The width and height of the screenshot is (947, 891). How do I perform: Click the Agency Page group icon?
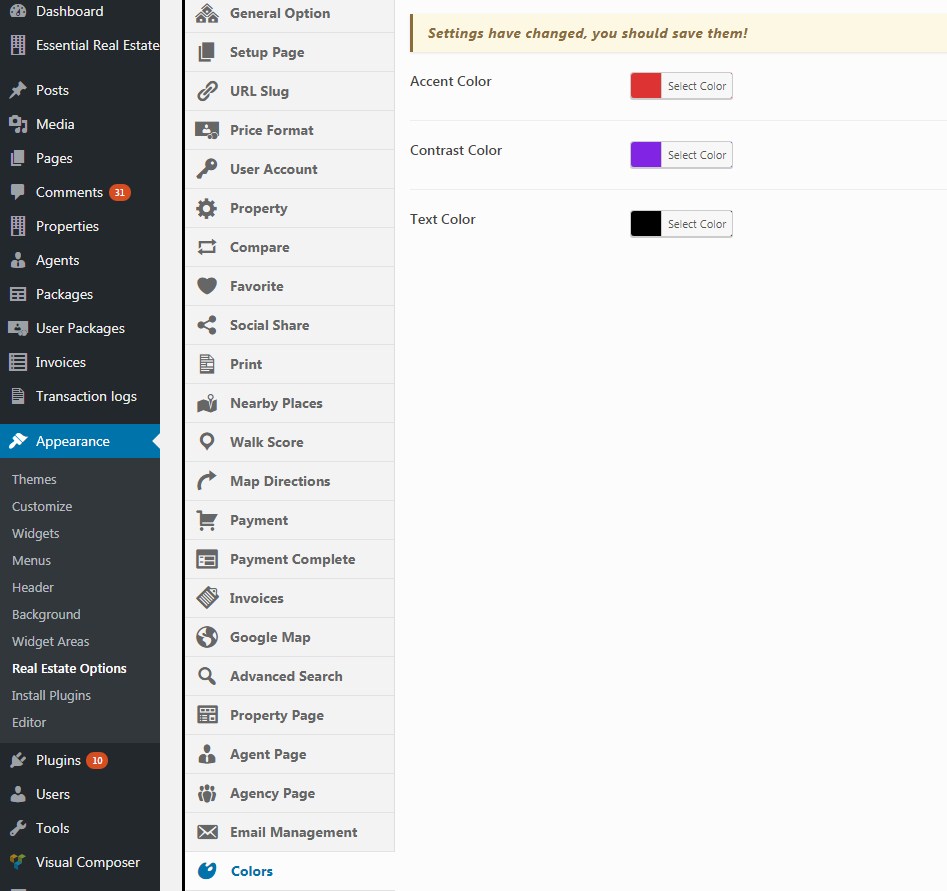click(x=207, y=793)
